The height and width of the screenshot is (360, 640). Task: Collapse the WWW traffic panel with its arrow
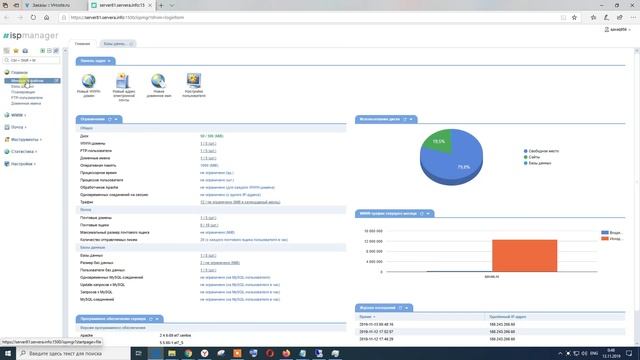[428, 213]
